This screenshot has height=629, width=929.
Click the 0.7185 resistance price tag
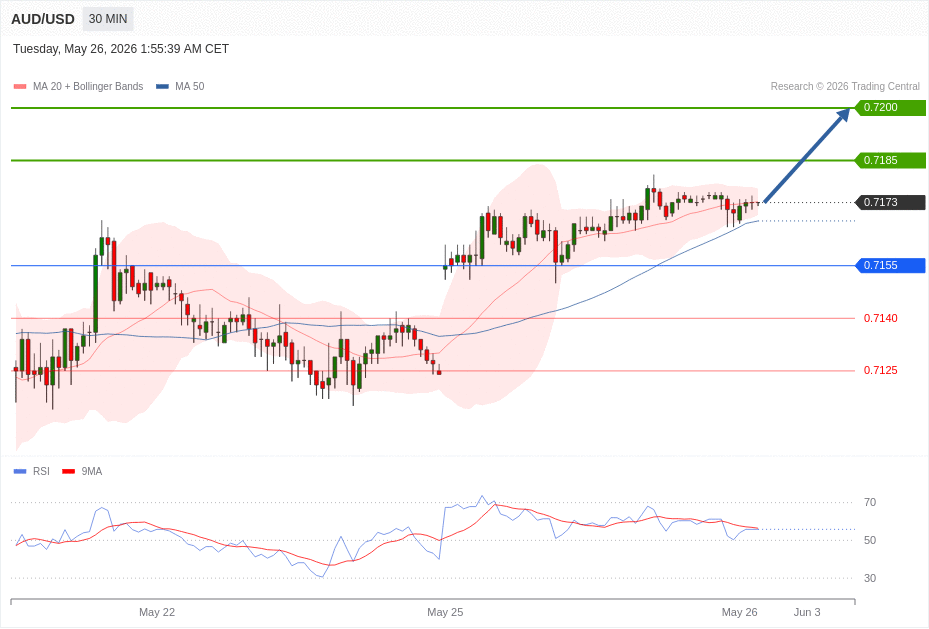coord(890,160)
